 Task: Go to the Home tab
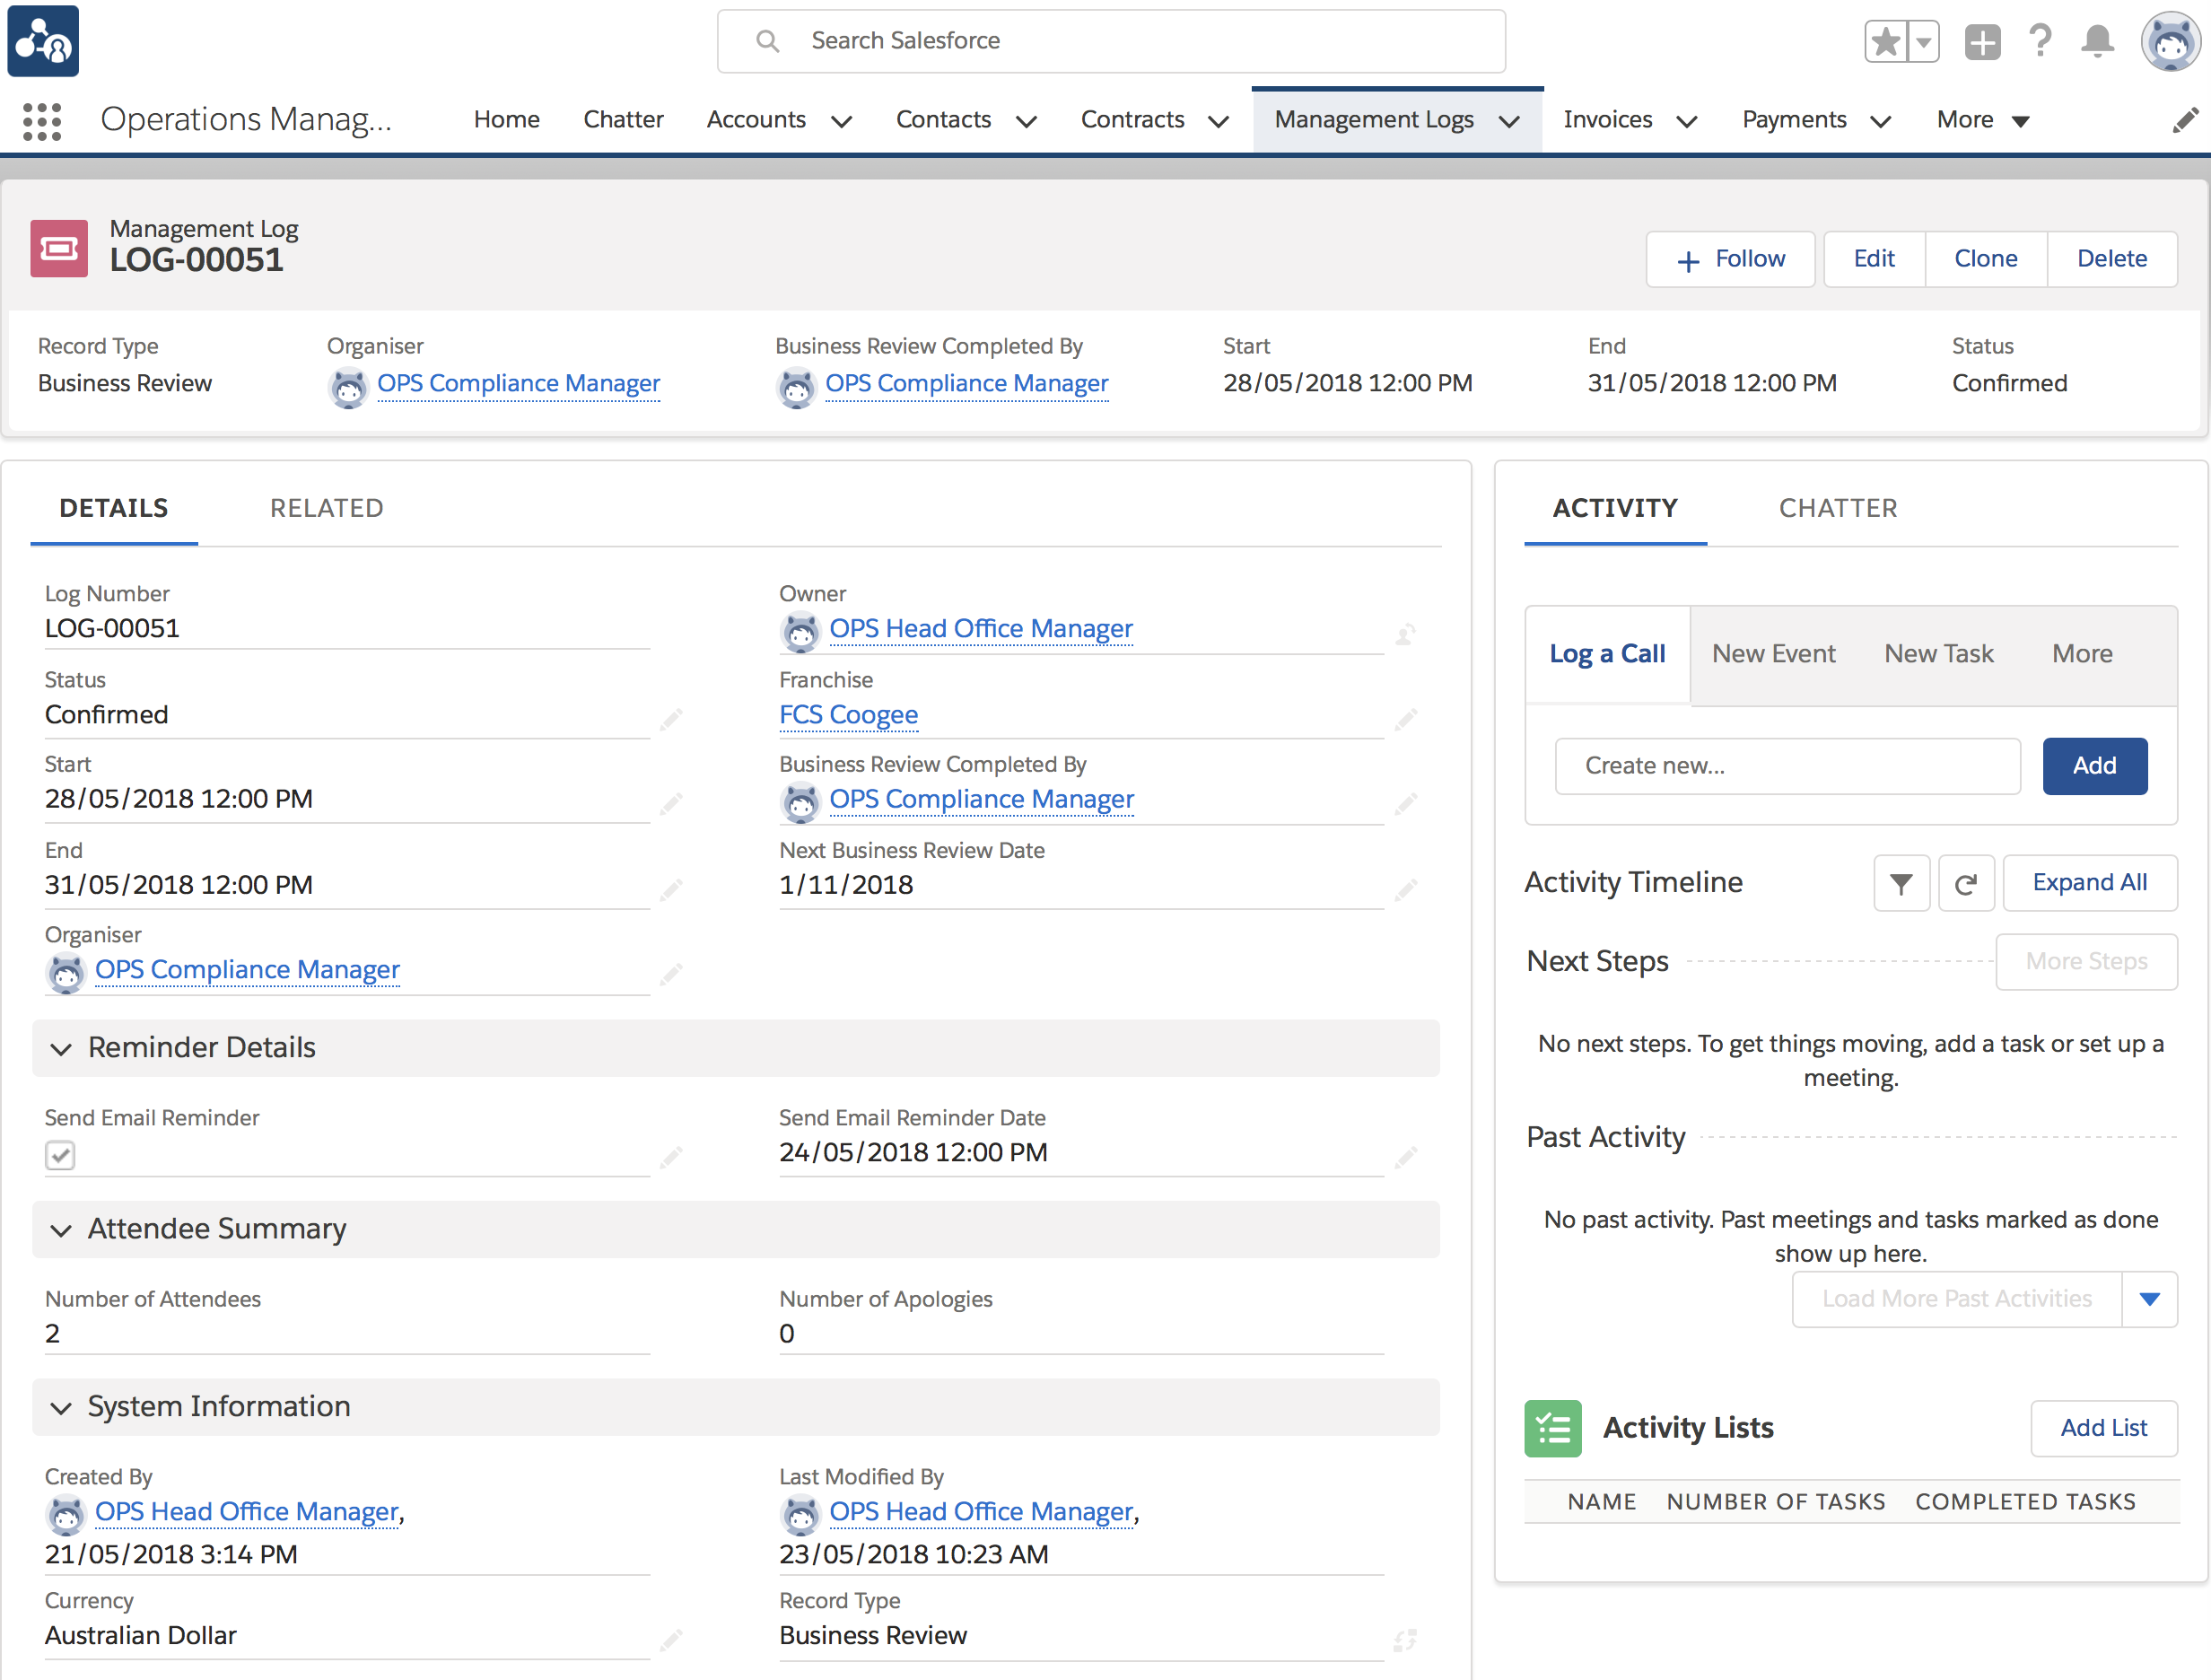pos(506,120)
